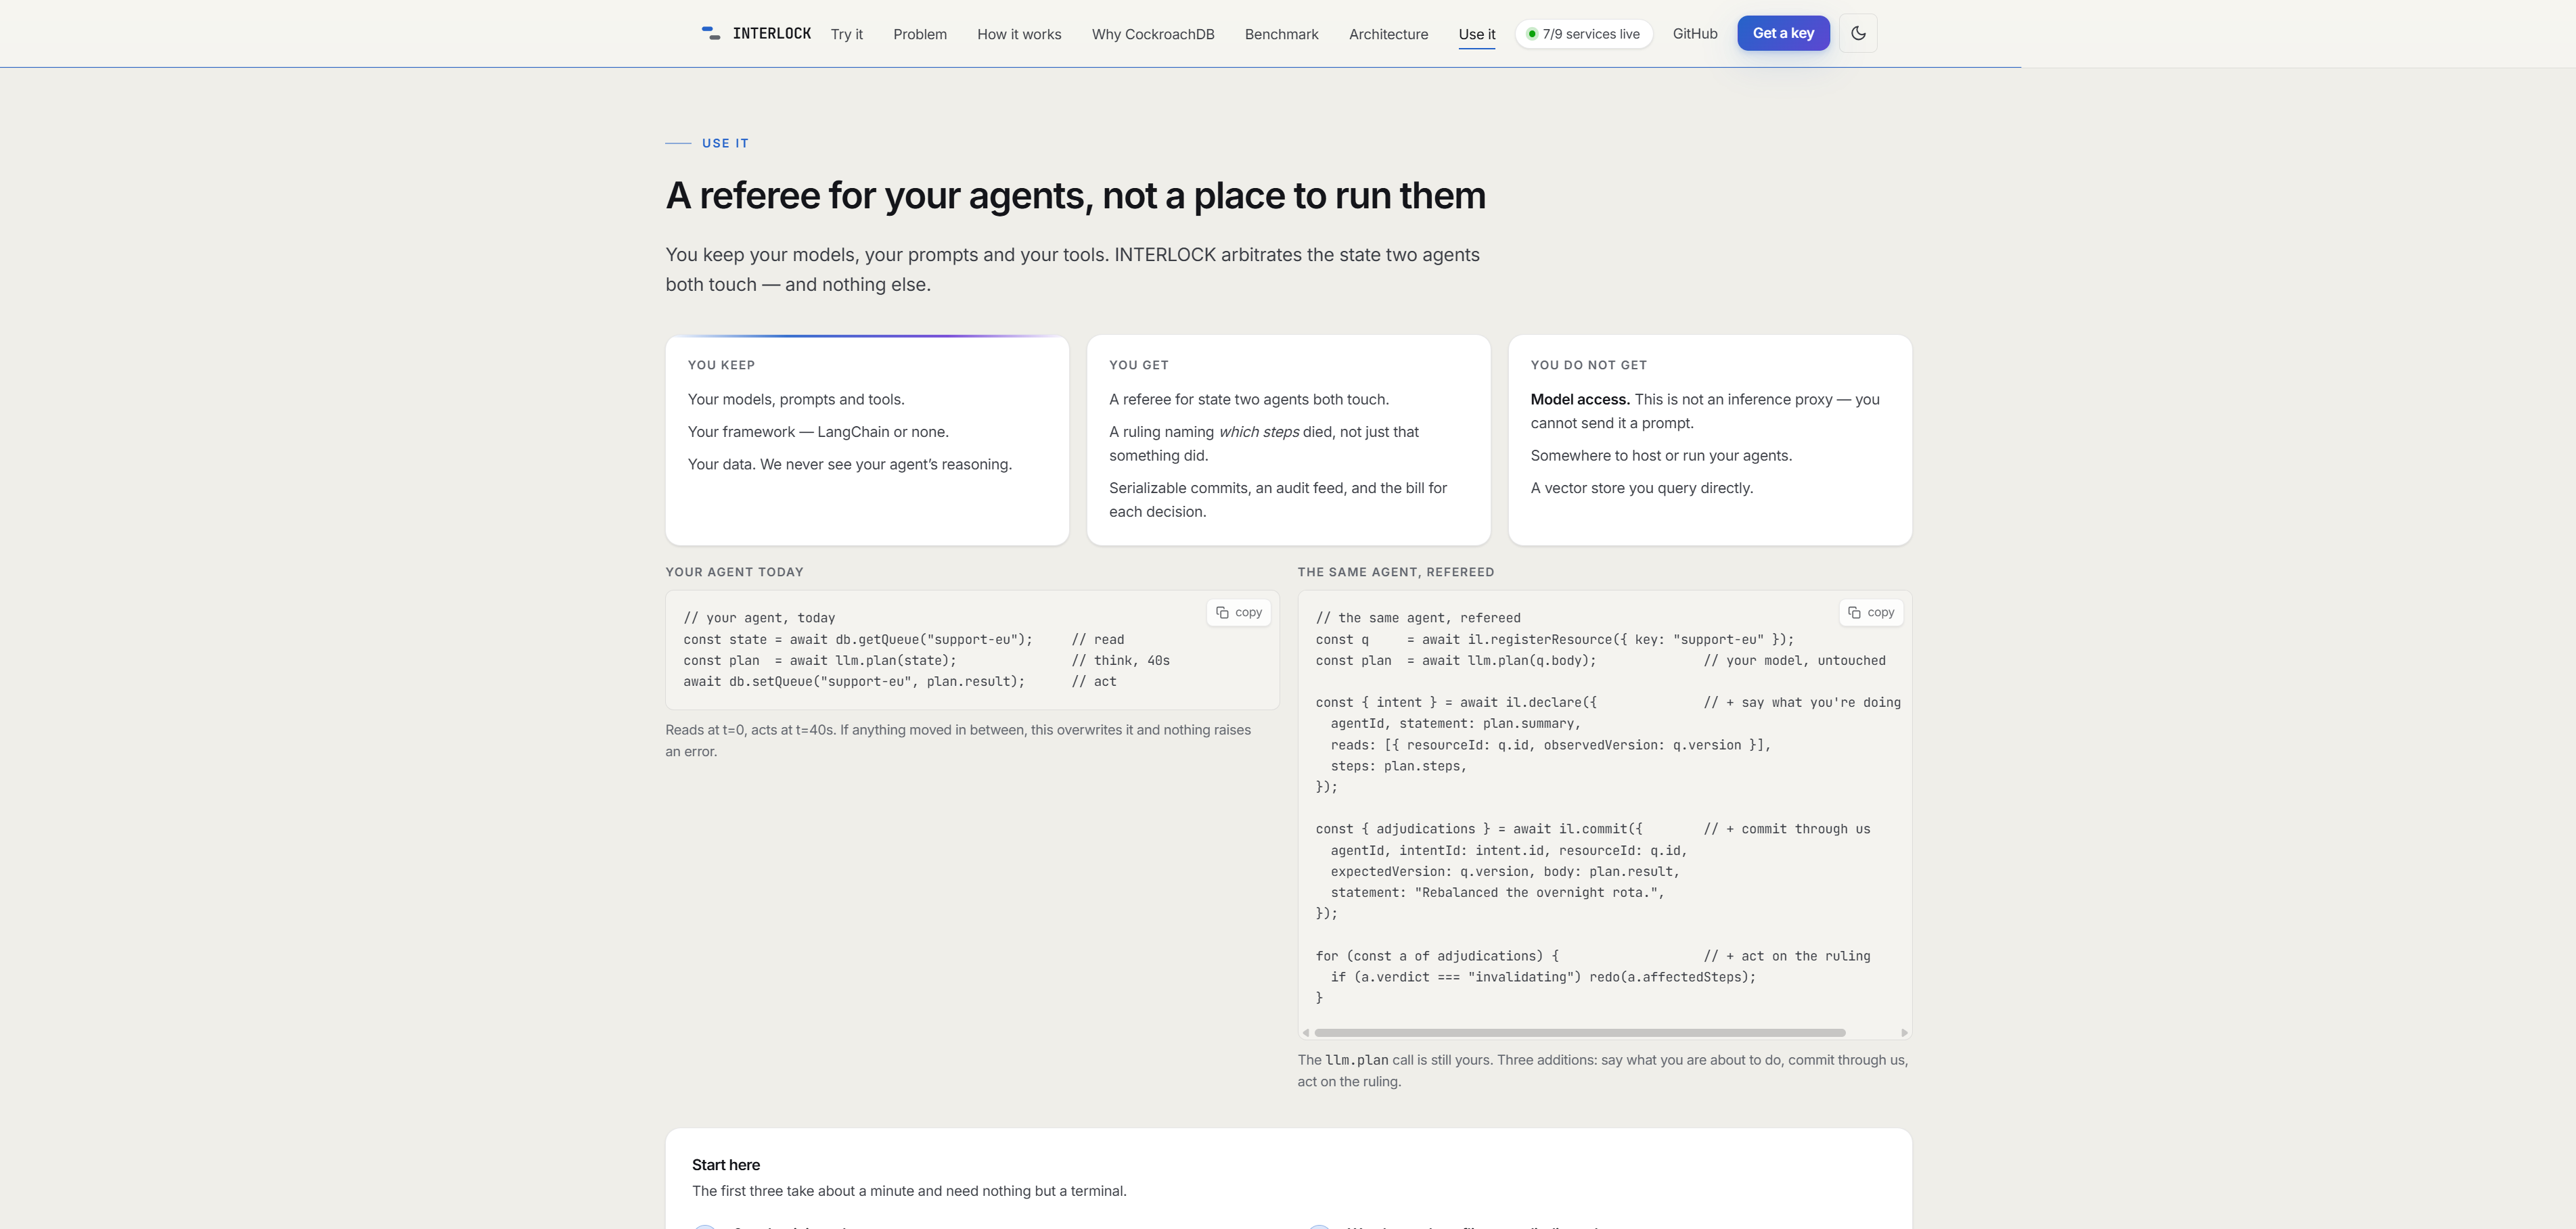
Task: Click the 'YOUR AGENT TODAY' label
Action: [x=734, y=572]
